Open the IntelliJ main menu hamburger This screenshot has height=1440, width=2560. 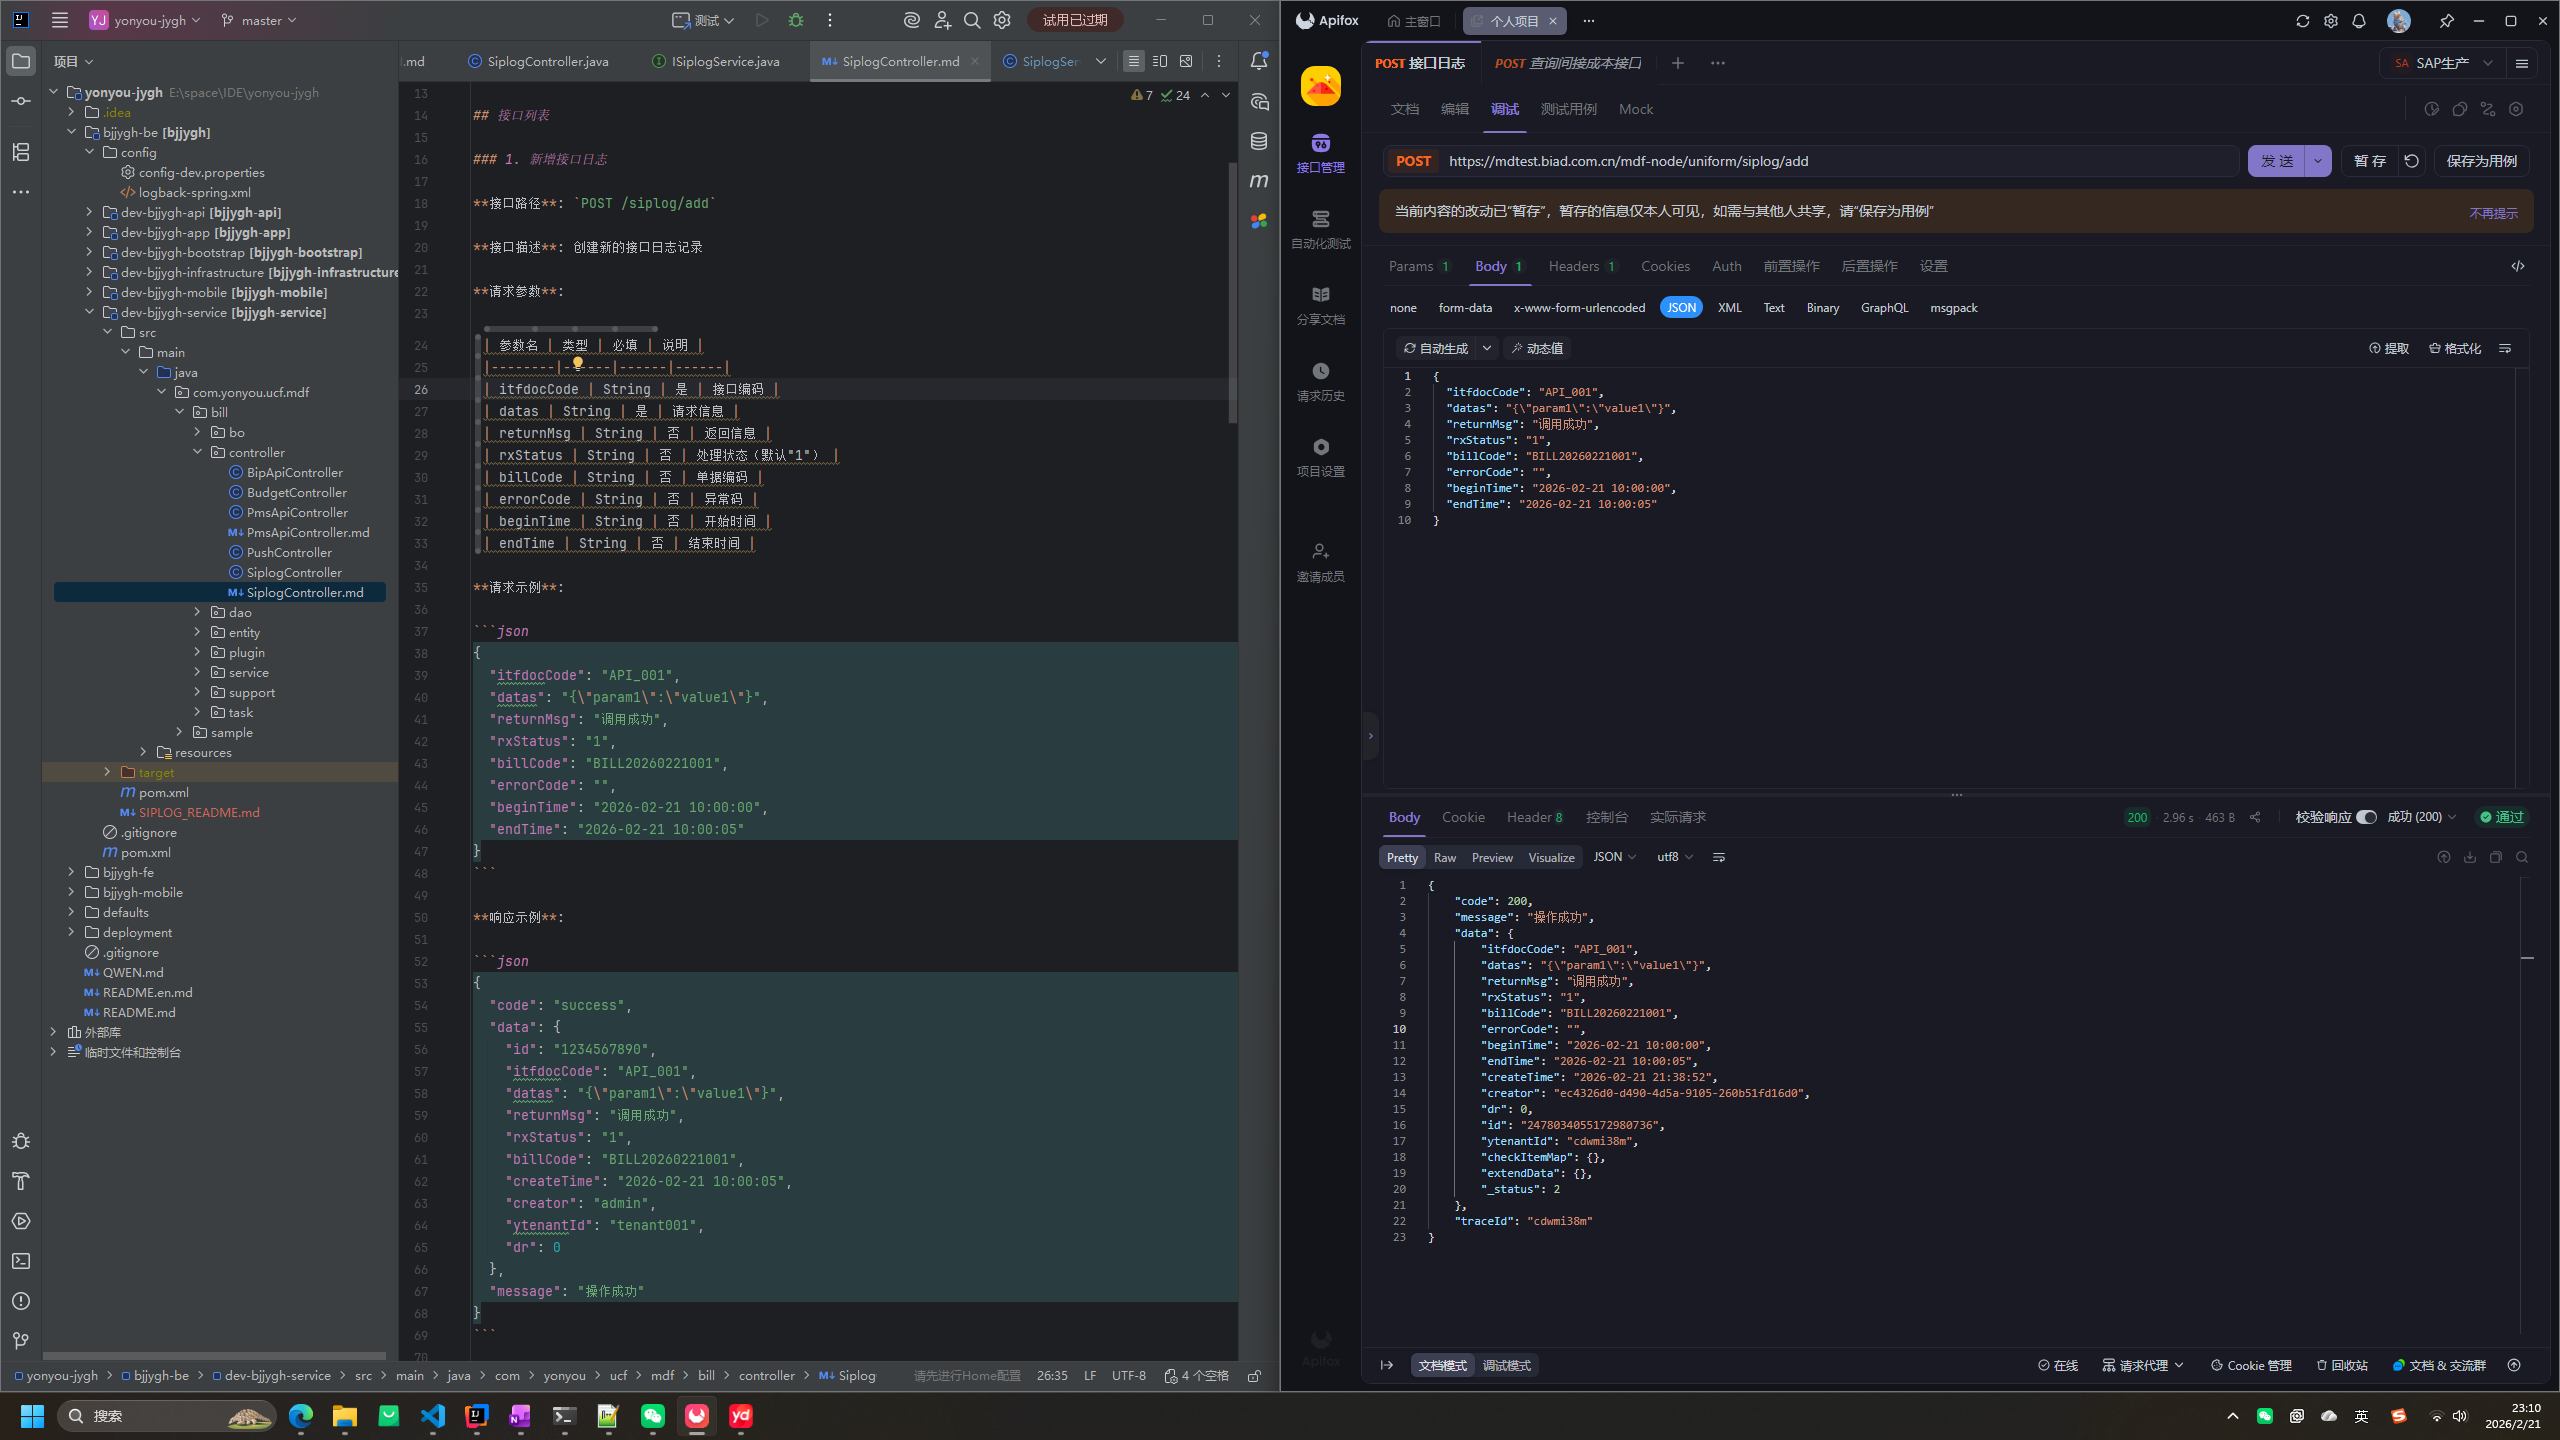point(60,20)
